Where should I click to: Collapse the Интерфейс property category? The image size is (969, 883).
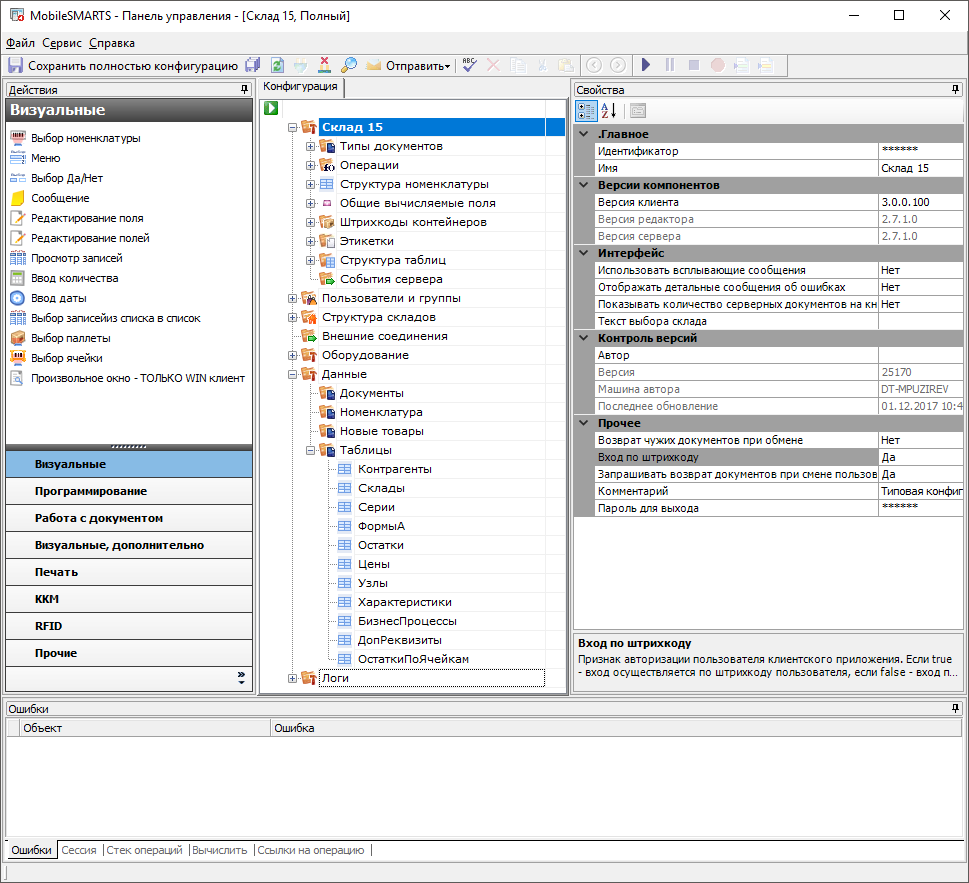[x=583, y=253]
